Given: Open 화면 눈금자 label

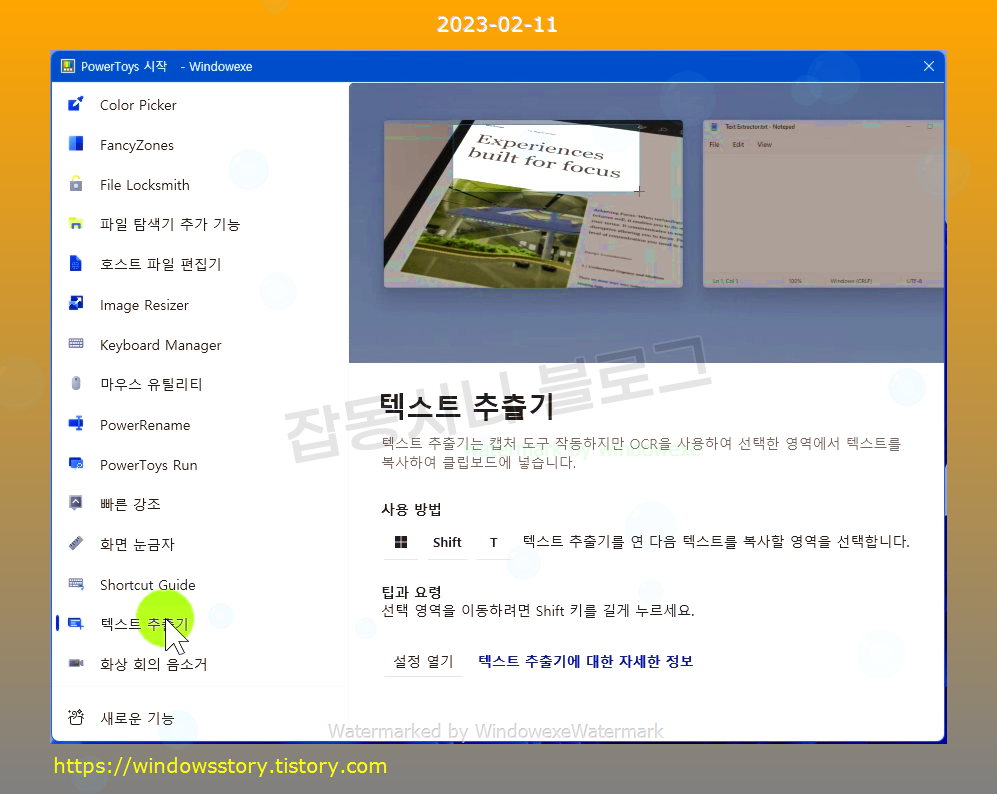Looking at the screenshot, I should coord(137,545).
